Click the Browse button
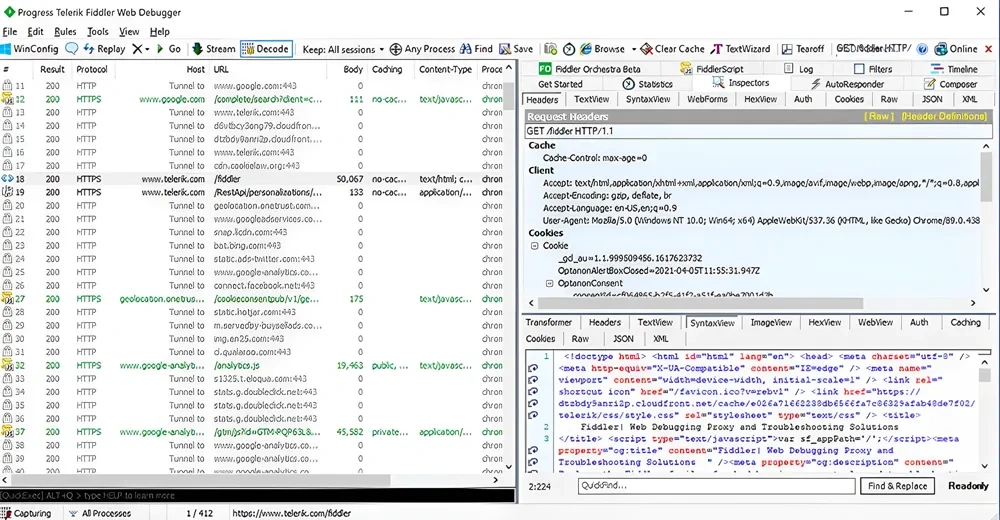 [602, 48]
